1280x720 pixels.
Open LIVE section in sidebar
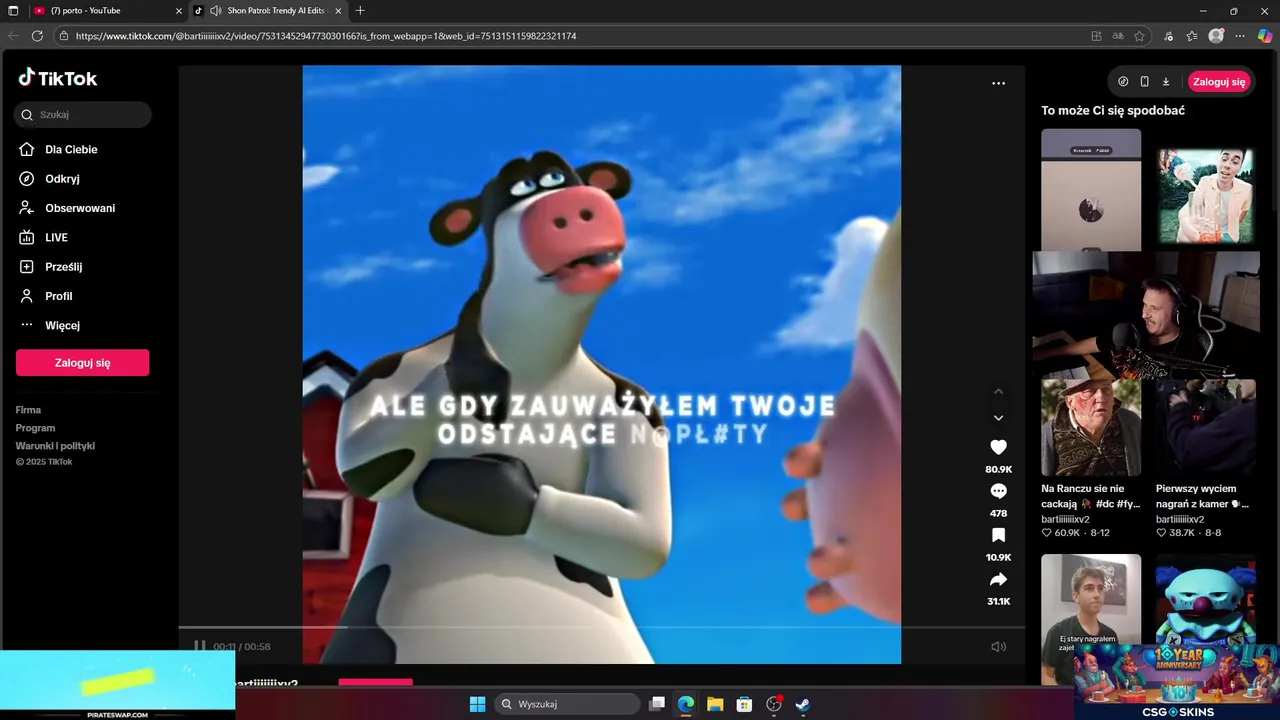(43, 238)
